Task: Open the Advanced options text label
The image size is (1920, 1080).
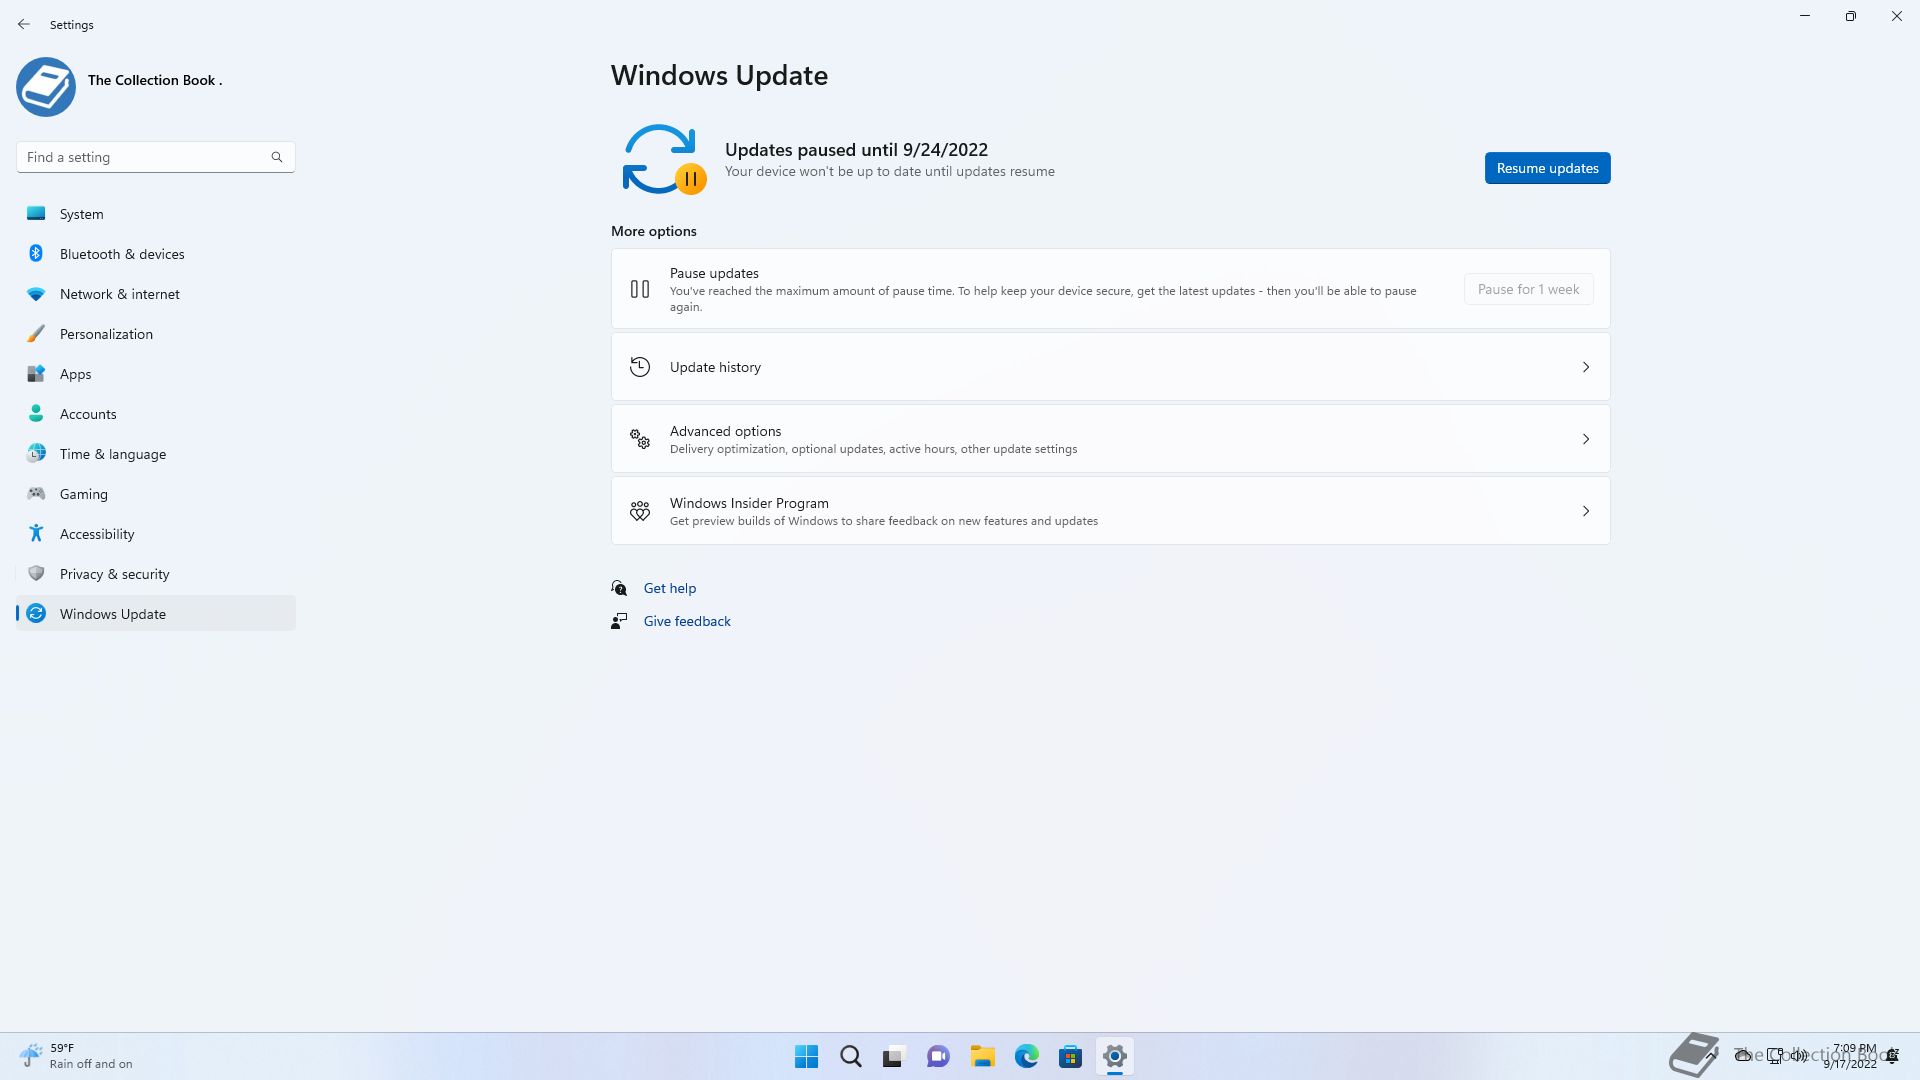Action: pyautogui.click(x=725, y=431)
